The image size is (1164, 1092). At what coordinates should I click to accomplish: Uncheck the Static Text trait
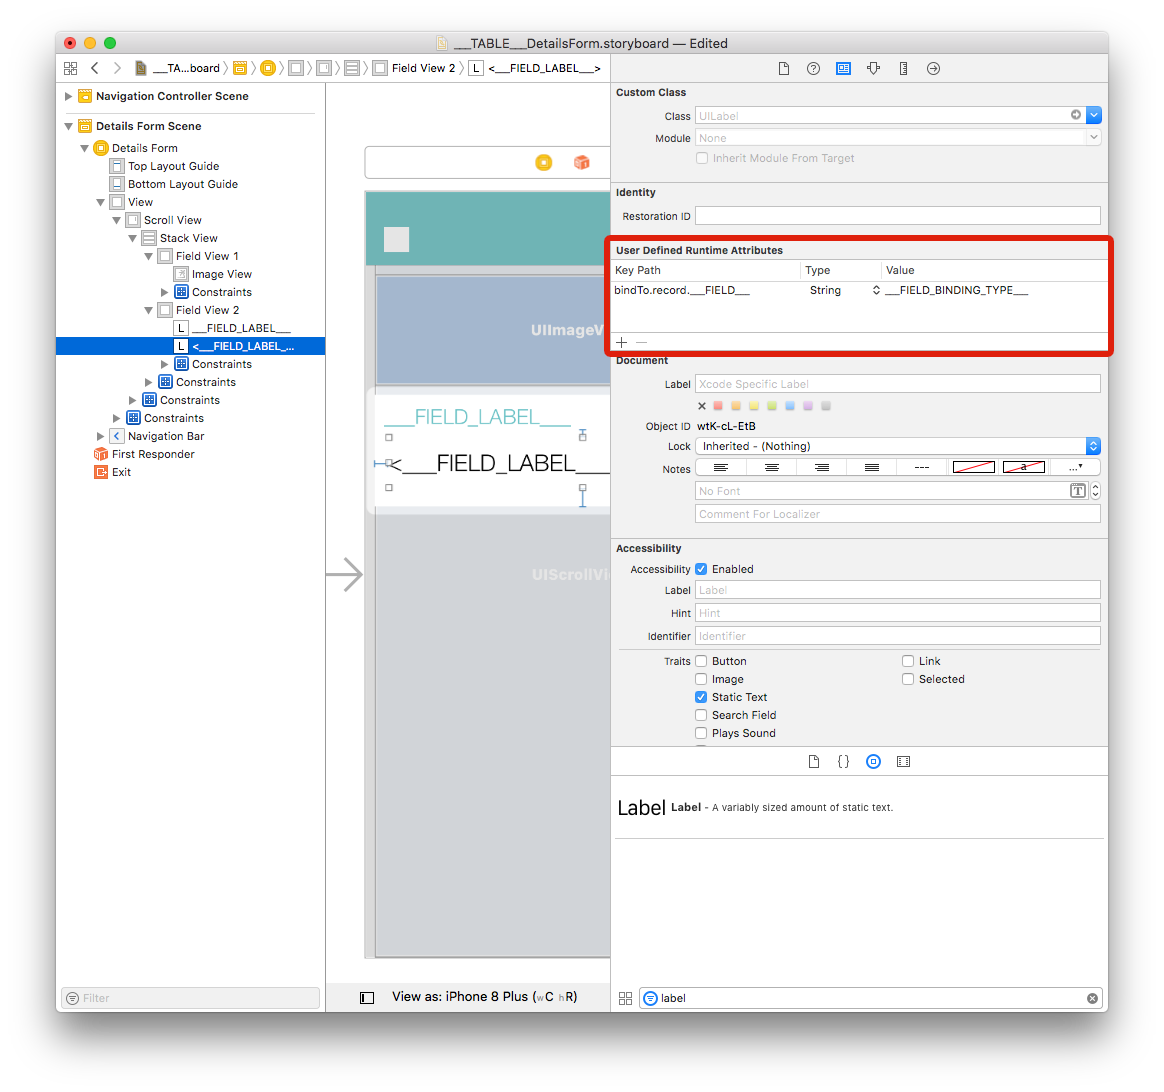[x=702, y=697]
